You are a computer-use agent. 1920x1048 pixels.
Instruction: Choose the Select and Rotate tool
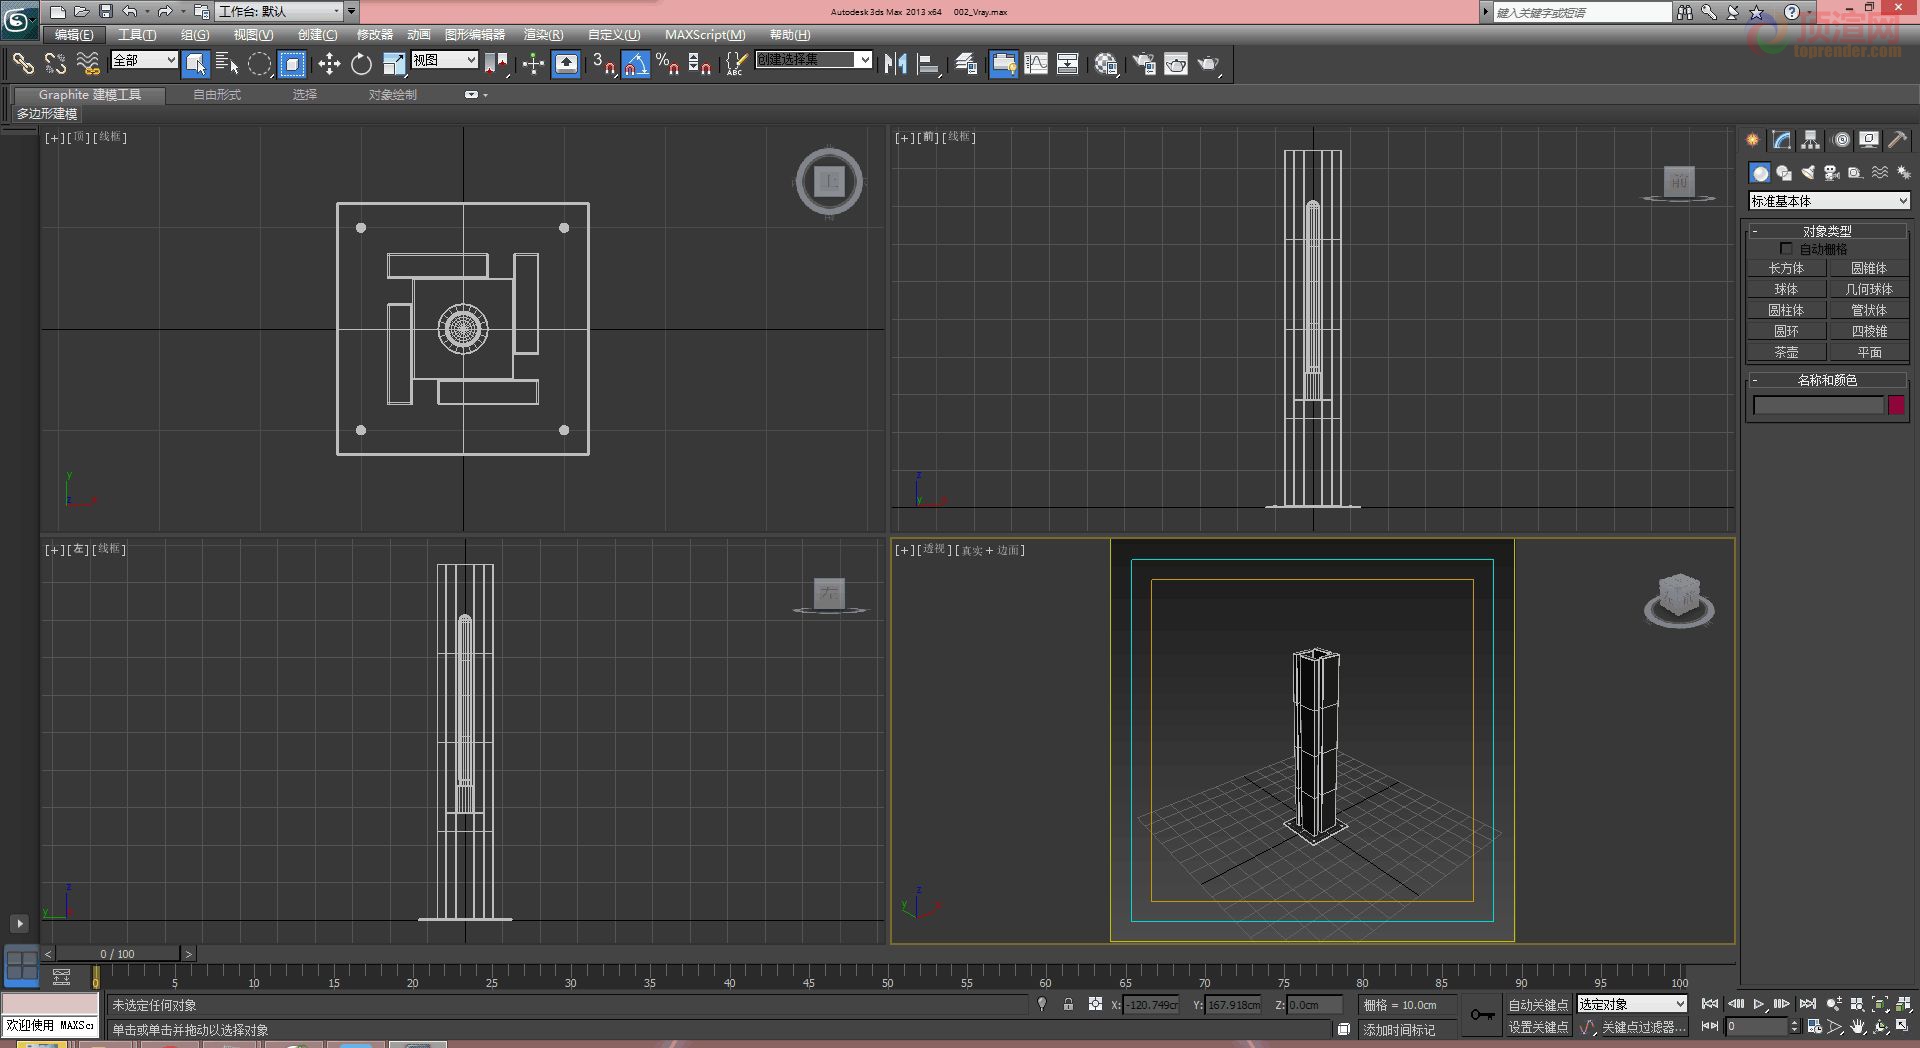click(361, 64)
